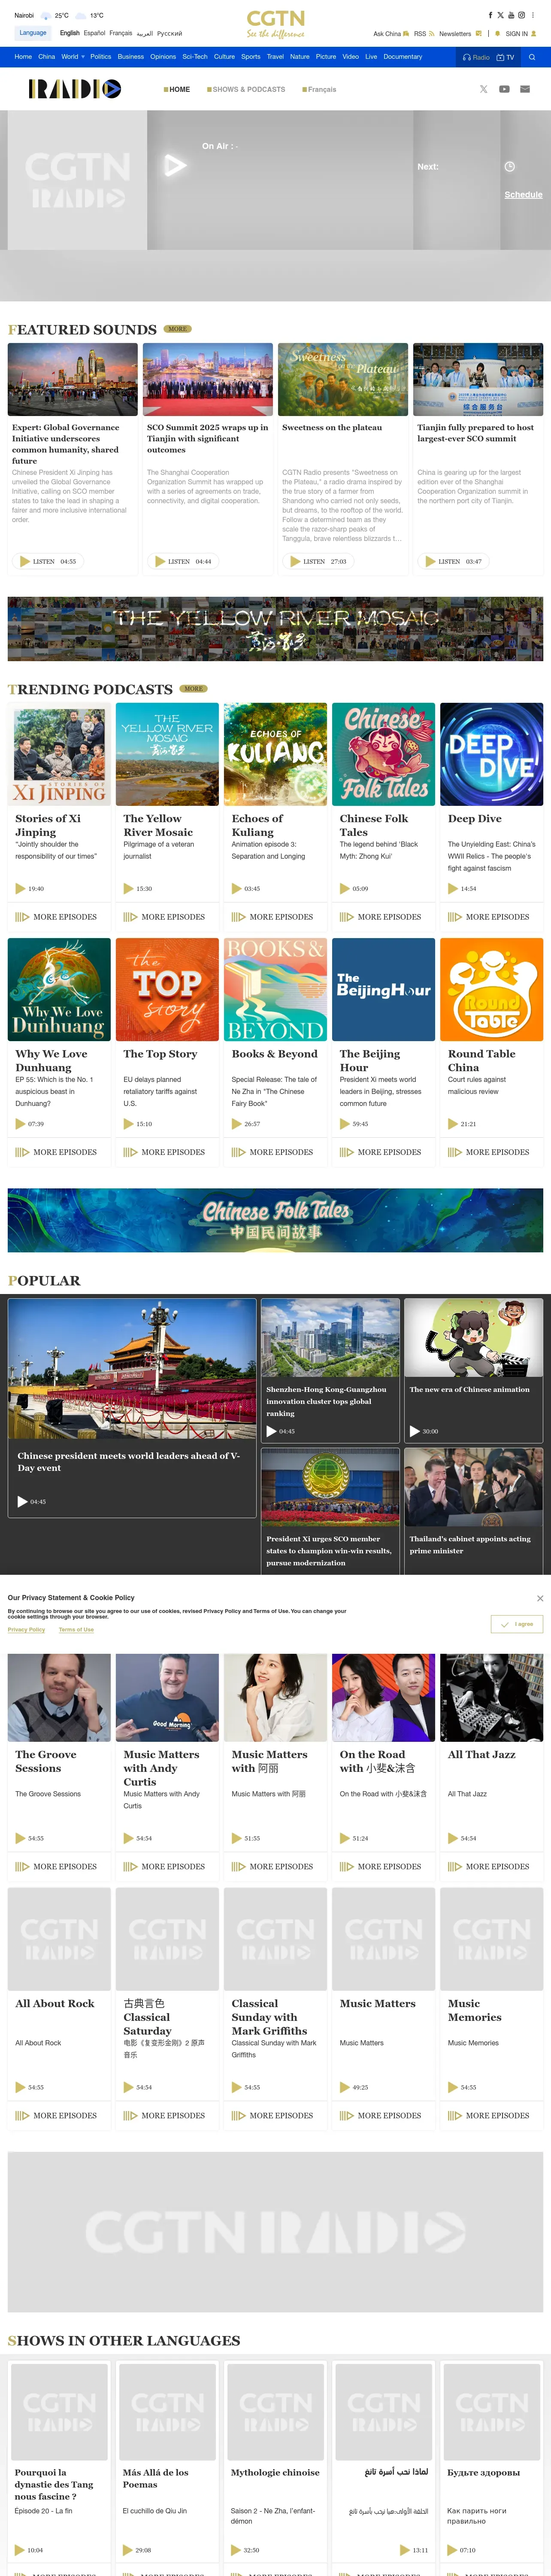Close the cookie policy banner
This screenshot has width=551, height=2576.
click(x=540, y=1598)
